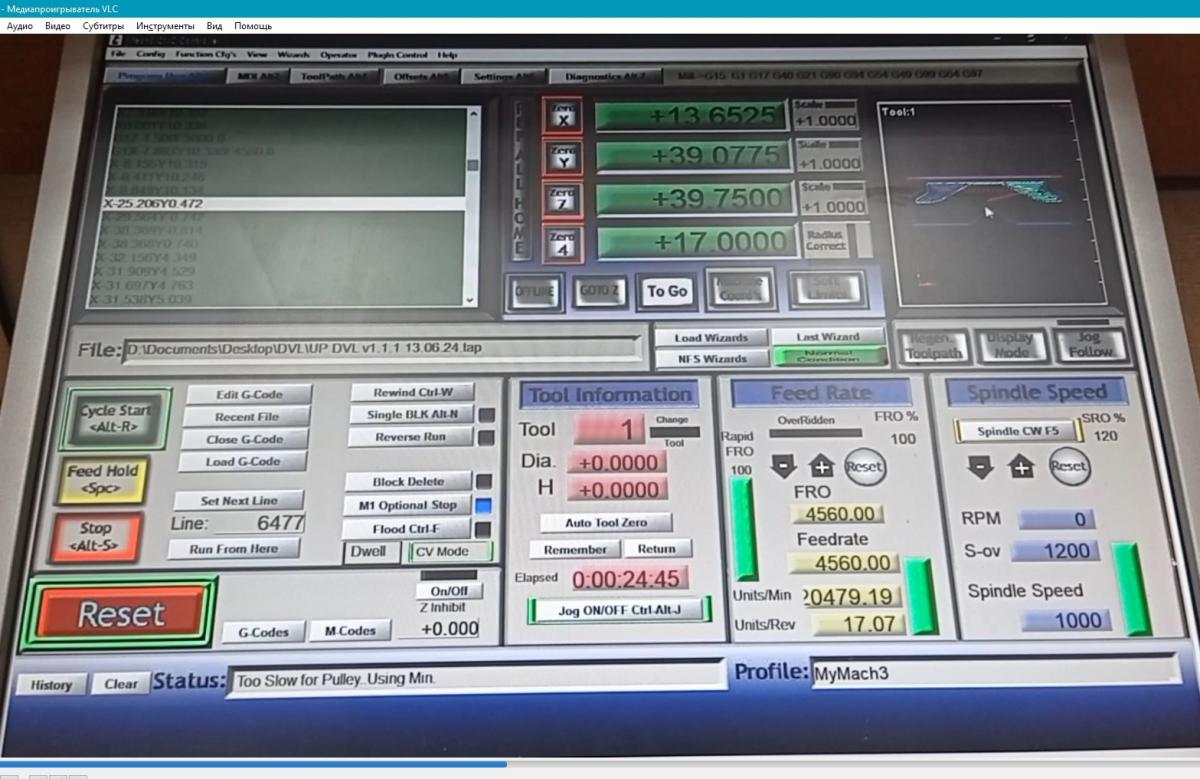Viewport: 1200px width, 779px height.
Task: Click the Line number field showing 6477
Action: [x=260, y=523]
